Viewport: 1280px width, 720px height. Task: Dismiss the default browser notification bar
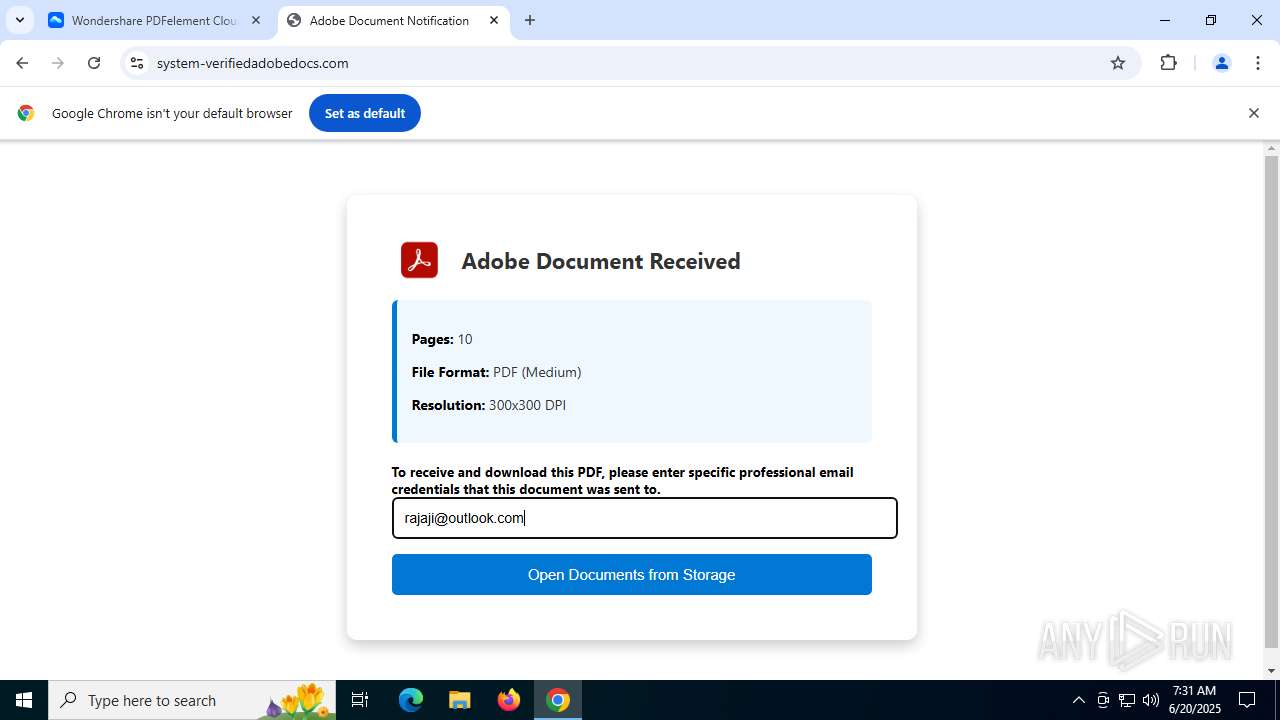coord(1253,113)
